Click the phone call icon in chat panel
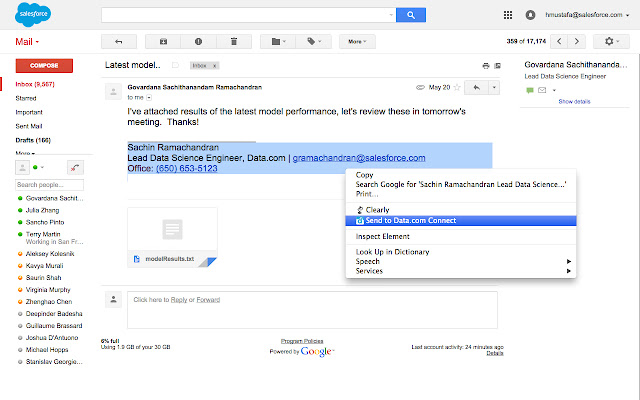Screen dimensions: 640x400 75,167
